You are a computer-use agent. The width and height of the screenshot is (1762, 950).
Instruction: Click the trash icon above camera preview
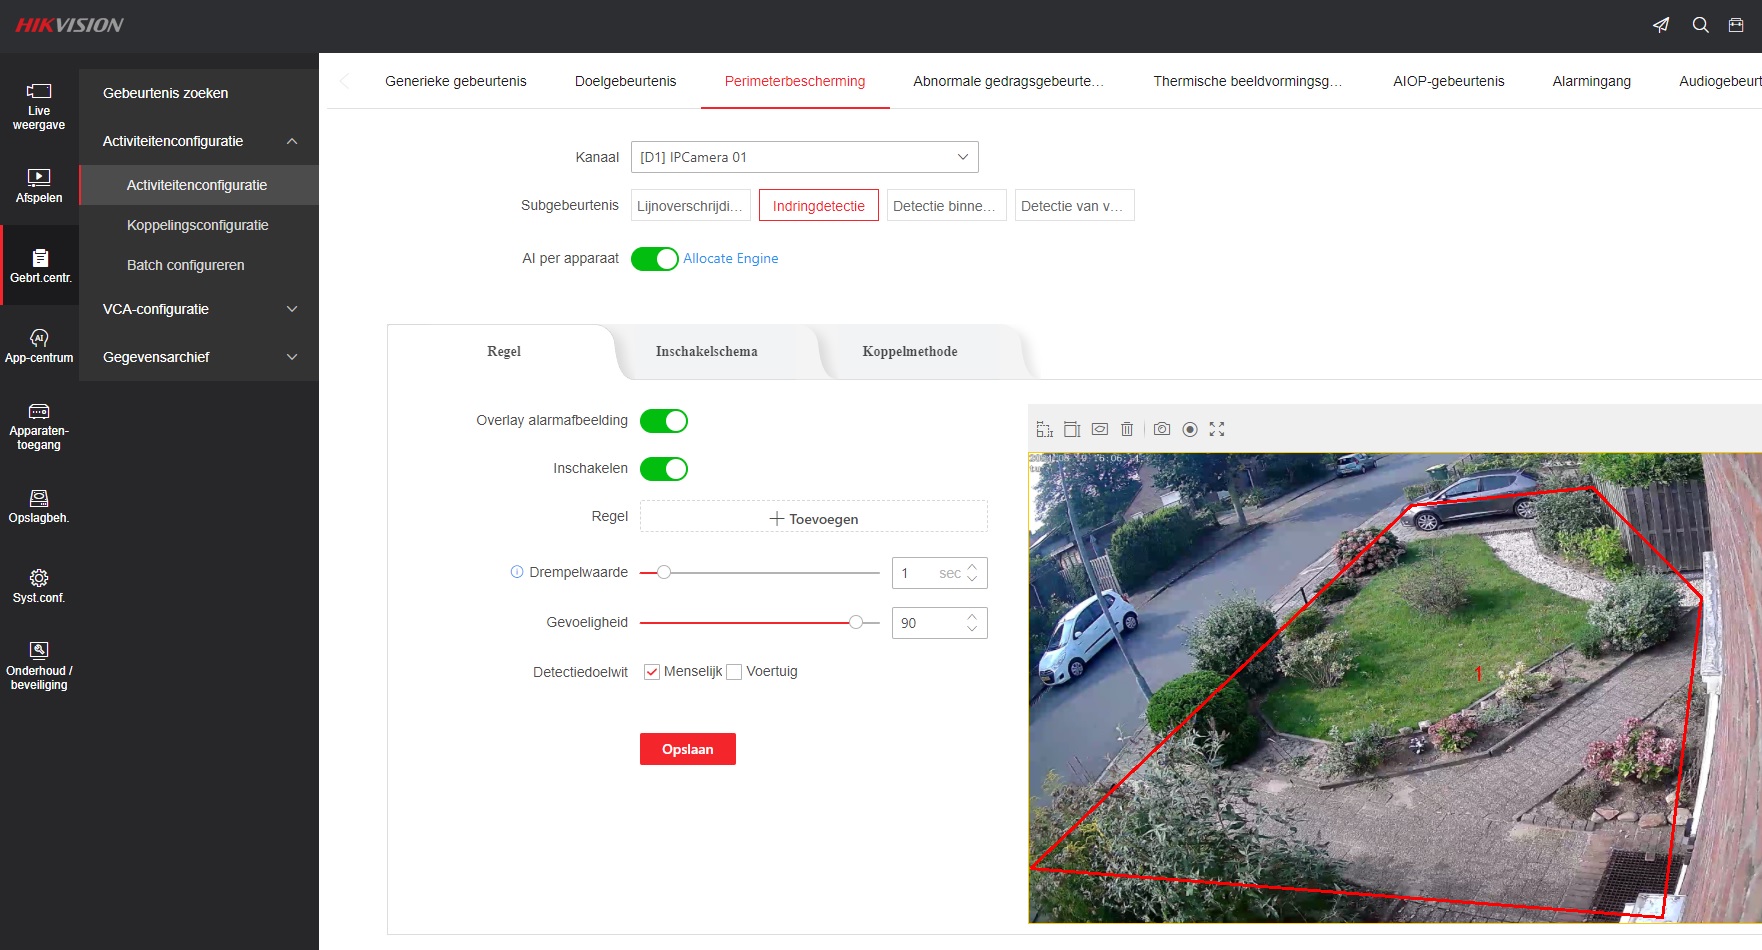point(1127,429)
